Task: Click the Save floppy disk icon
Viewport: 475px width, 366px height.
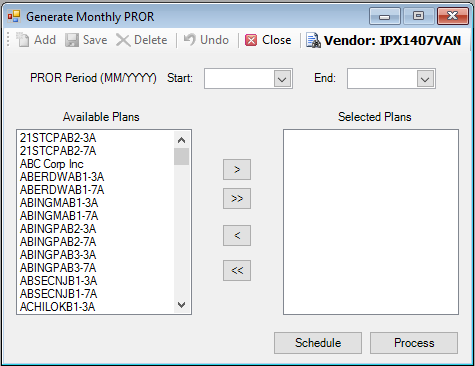Action: (x=72, y=40)
